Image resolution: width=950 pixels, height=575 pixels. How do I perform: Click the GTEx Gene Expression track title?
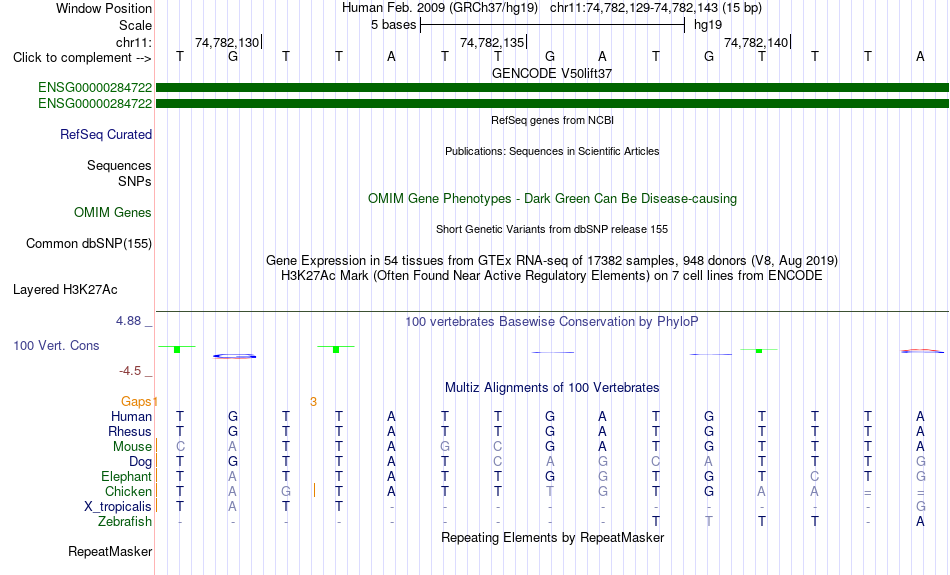pos(552,261)
